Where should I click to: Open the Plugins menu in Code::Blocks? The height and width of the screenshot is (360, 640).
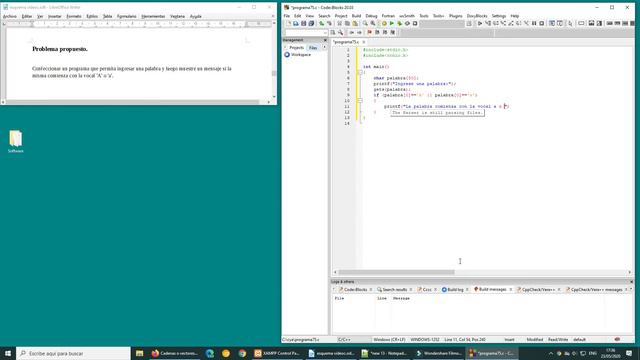pyautogui.click(x=456, y=16)
